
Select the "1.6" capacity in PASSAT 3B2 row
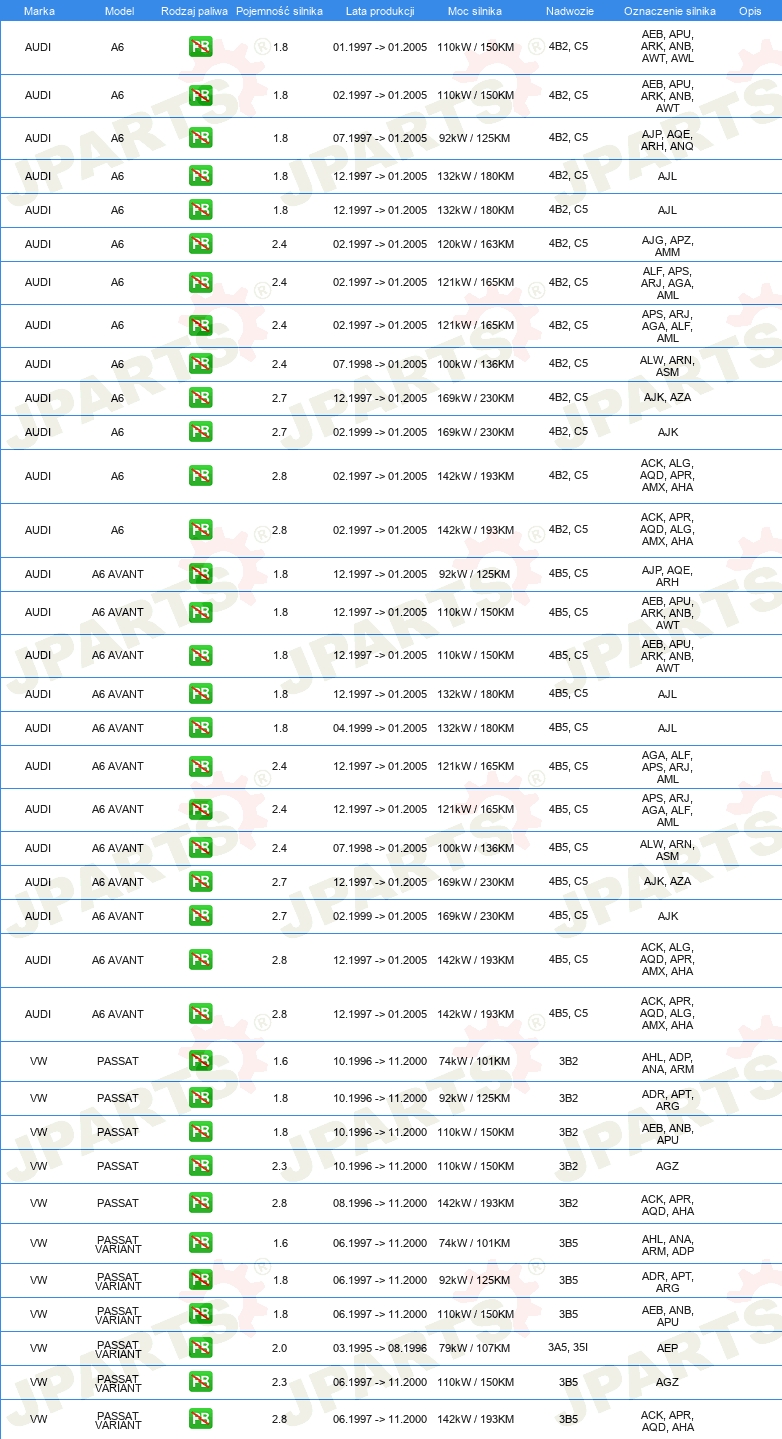(280, 1061)
